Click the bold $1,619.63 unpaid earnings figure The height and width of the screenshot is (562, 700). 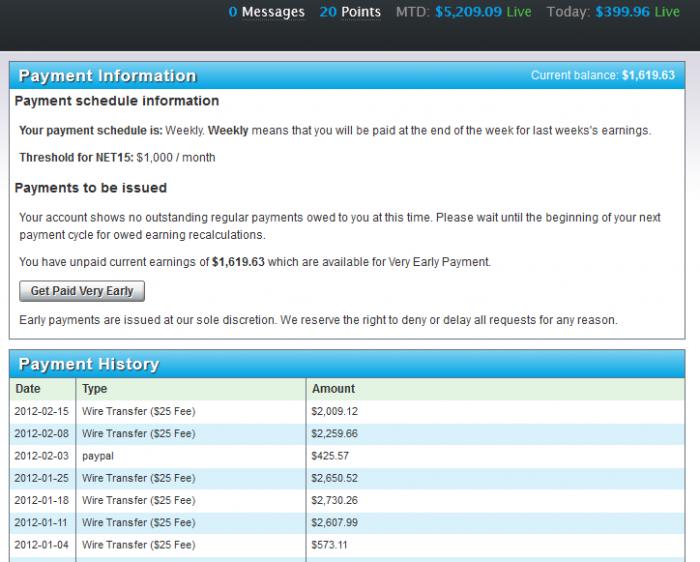pos(238,262)
